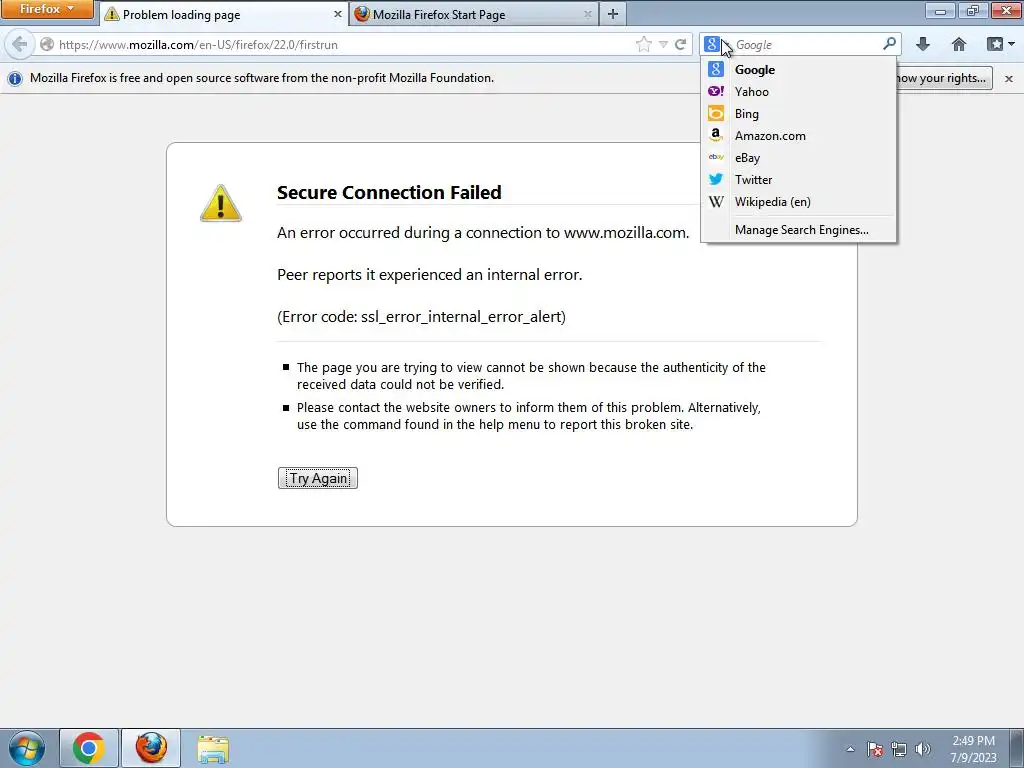This screenshot has width=1024, height=768.
Task: Click the Firefox taskbar icon
Action: (151, 748)
